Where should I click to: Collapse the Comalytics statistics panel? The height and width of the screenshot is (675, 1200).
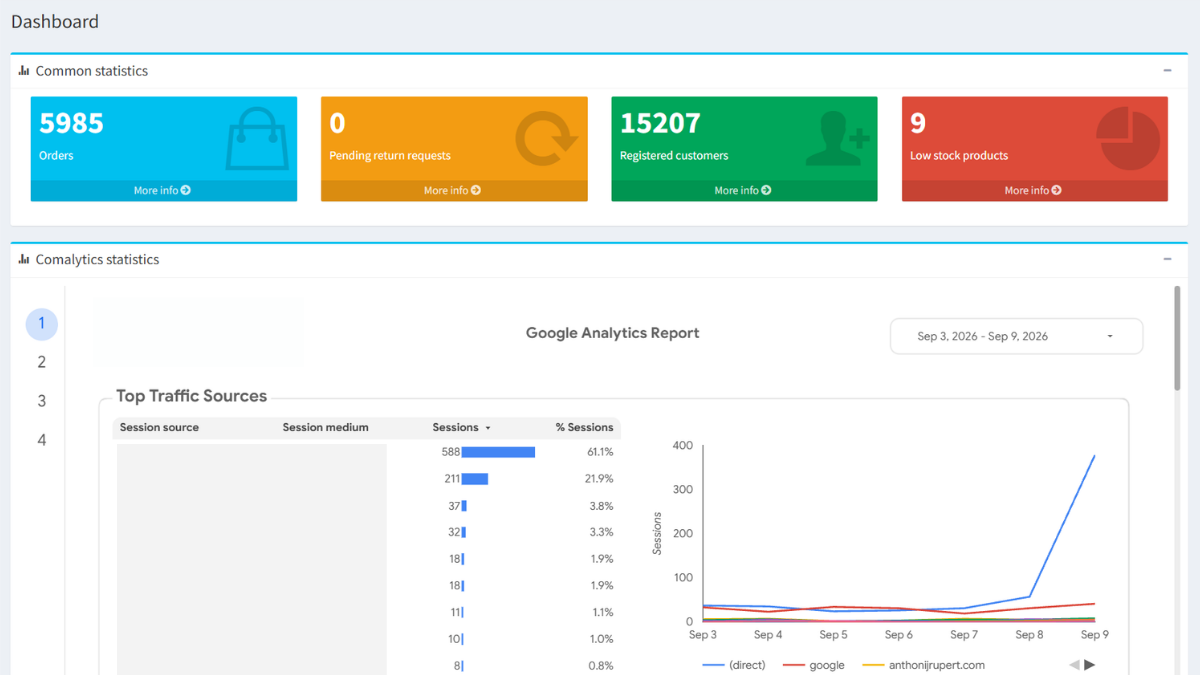[x=1167, y=259]
